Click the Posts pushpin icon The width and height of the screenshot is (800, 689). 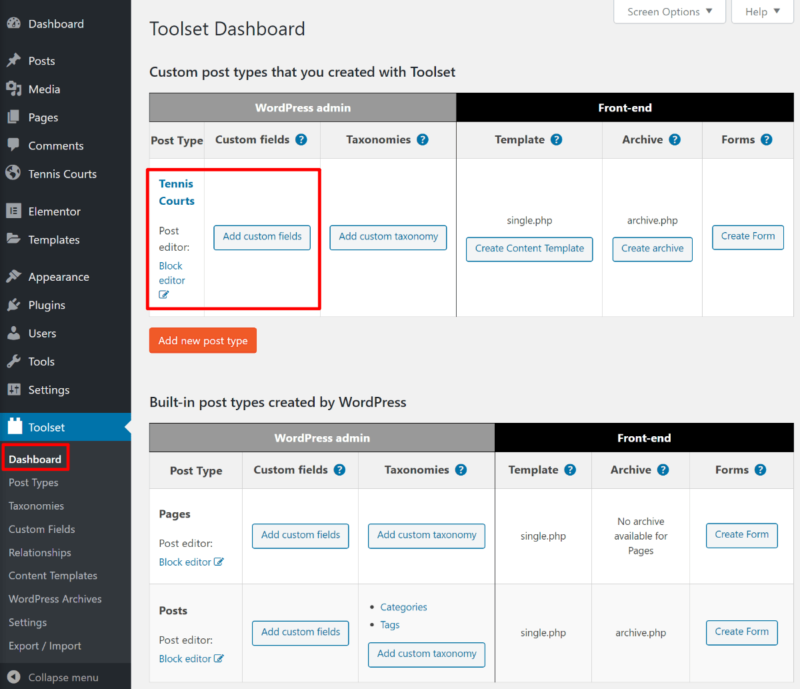(x=14, y=60)
